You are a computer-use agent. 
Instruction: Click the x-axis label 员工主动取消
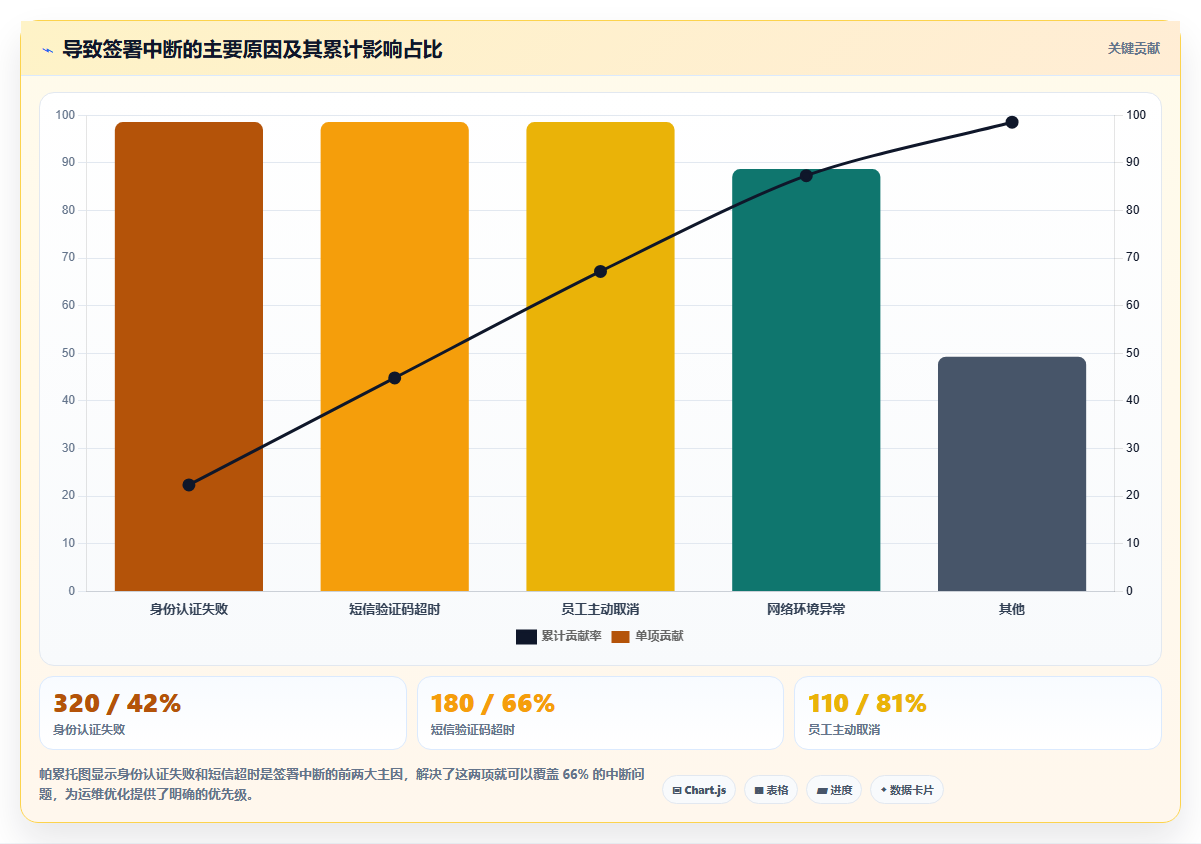coord(600,609)
